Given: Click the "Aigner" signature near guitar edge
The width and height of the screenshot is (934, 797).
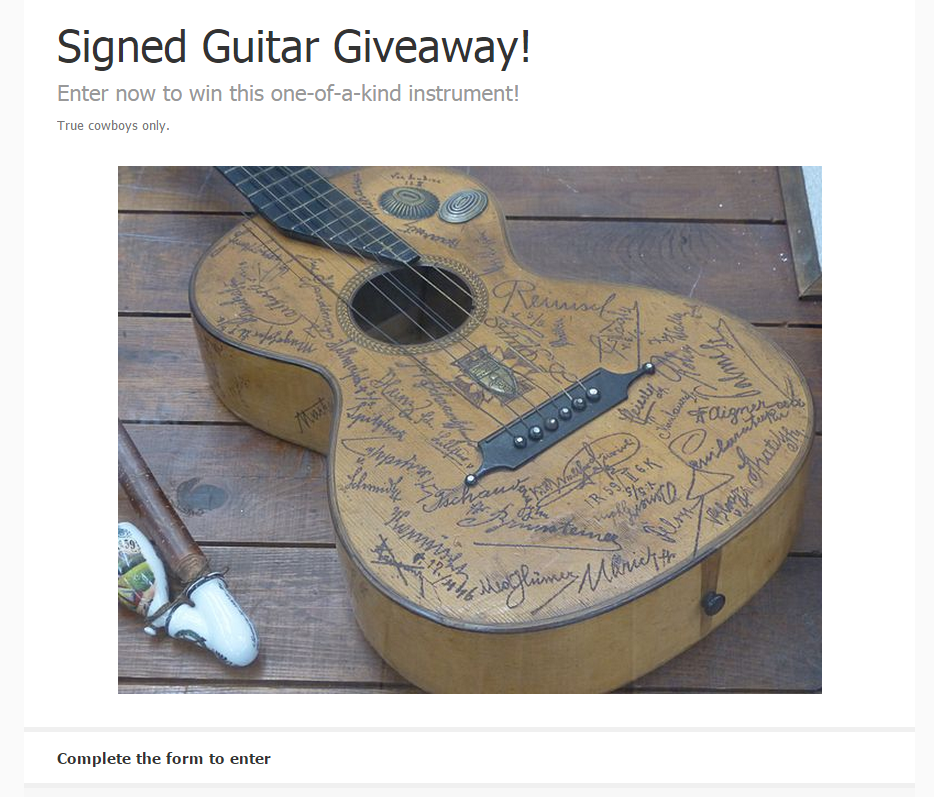Looking at the screenshot, I should [x=734, y=410].
